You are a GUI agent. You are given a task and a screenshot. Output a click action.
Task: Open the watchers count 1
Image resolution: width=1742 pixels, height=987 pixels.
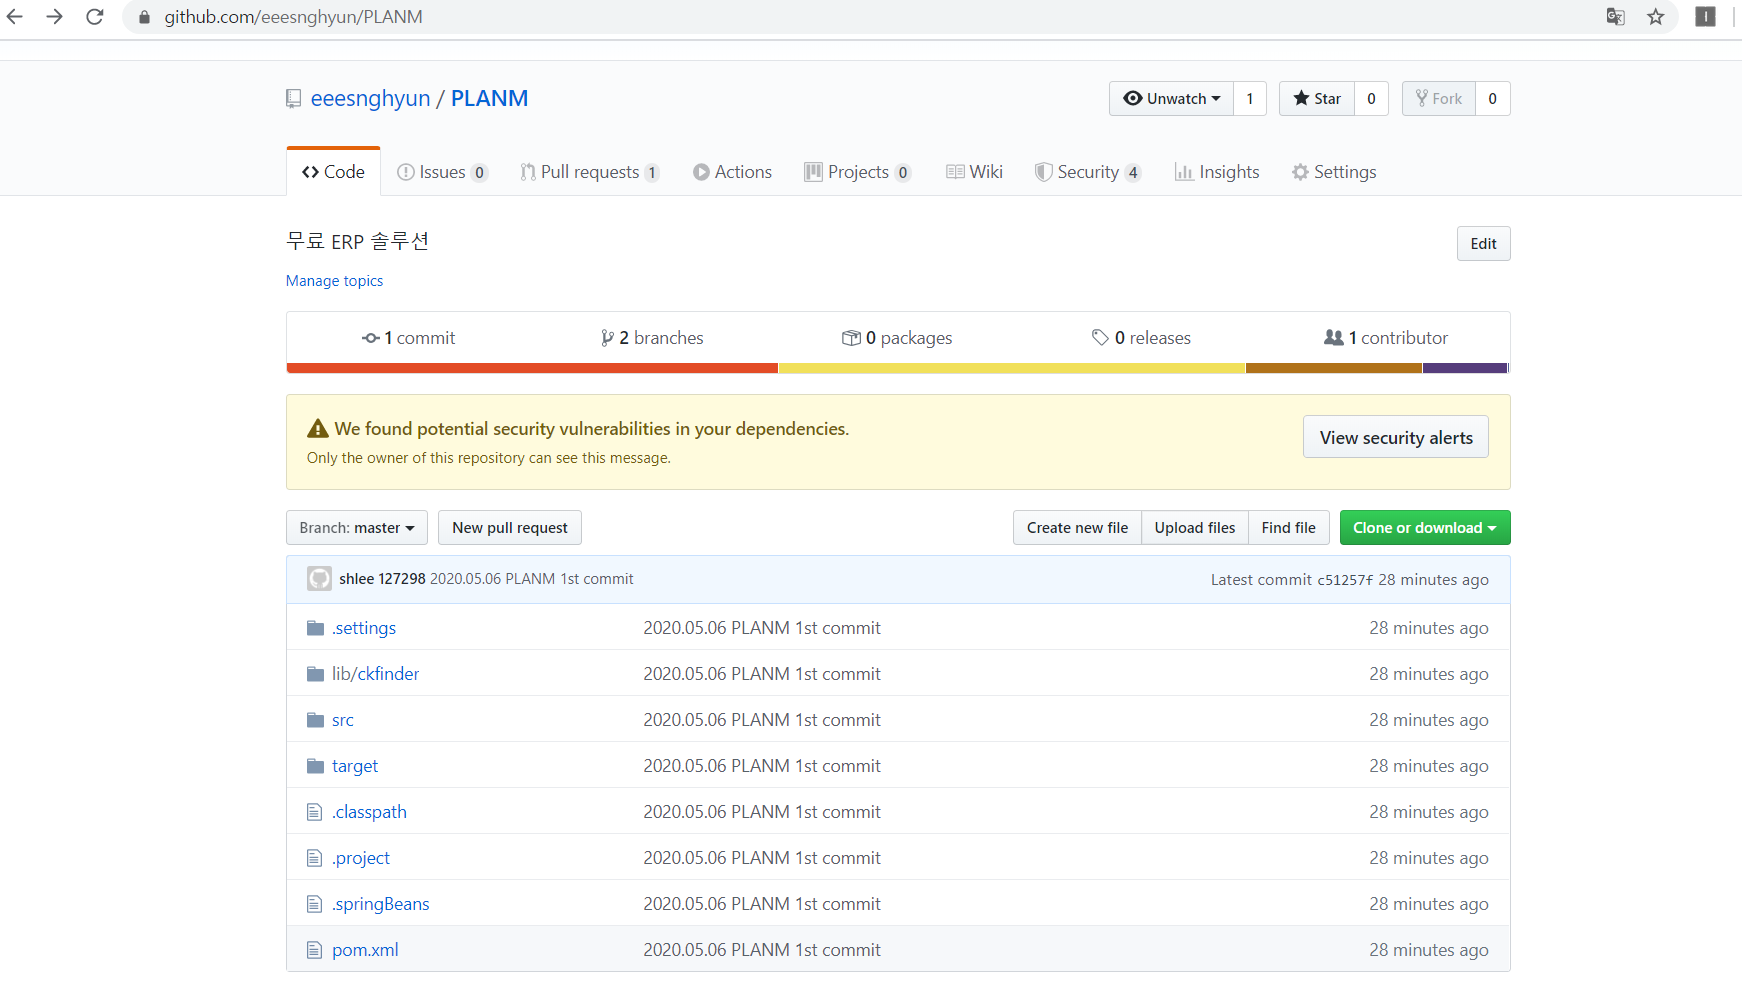pyautogui.click(x=1250, y=99)
